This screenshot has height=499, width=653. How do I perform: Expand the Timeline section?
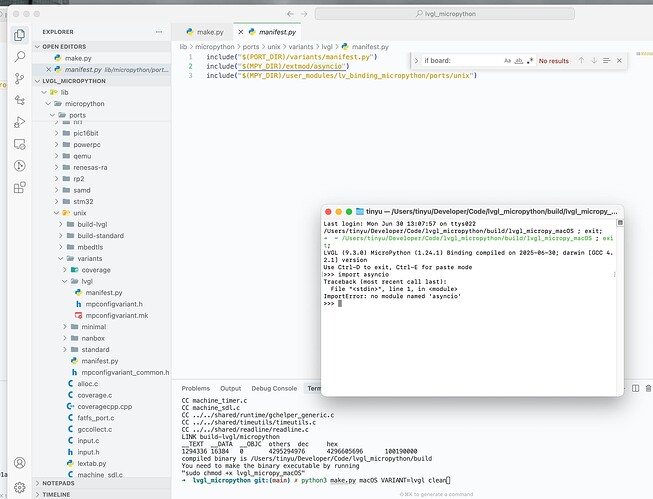pos(102,494)
